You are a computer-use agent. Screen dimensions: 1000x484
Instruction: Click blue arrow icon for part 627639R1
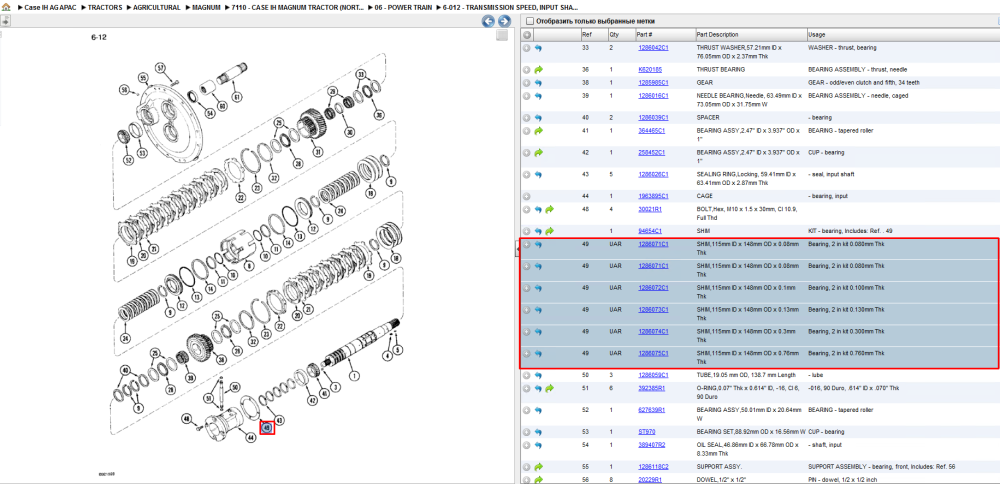point(538,409)
